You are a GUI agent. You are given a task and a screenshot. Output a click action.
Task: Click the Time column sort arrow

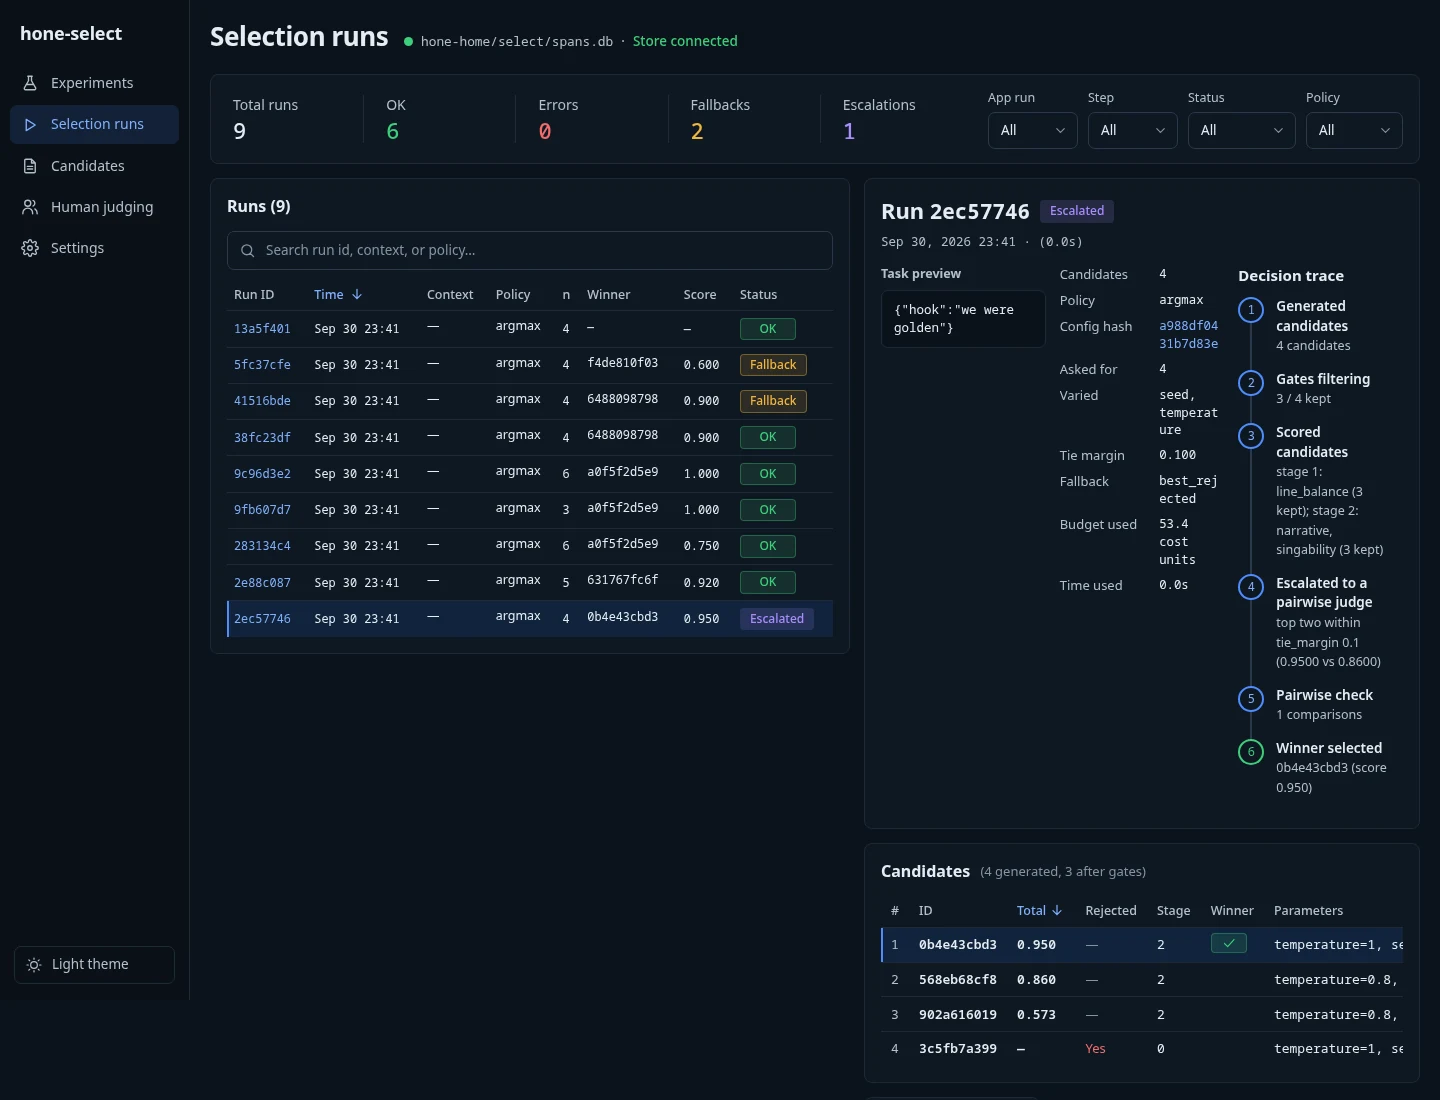[x=357, y=295]
